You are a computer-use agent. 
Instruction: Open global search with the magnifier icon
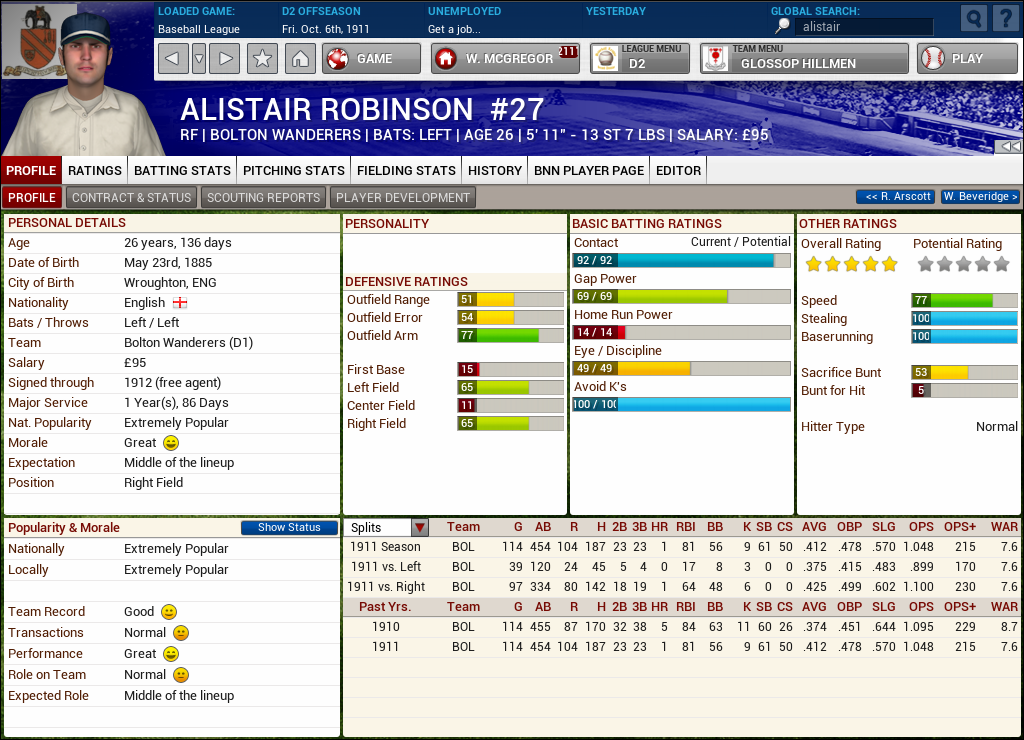tap(972, 18)
